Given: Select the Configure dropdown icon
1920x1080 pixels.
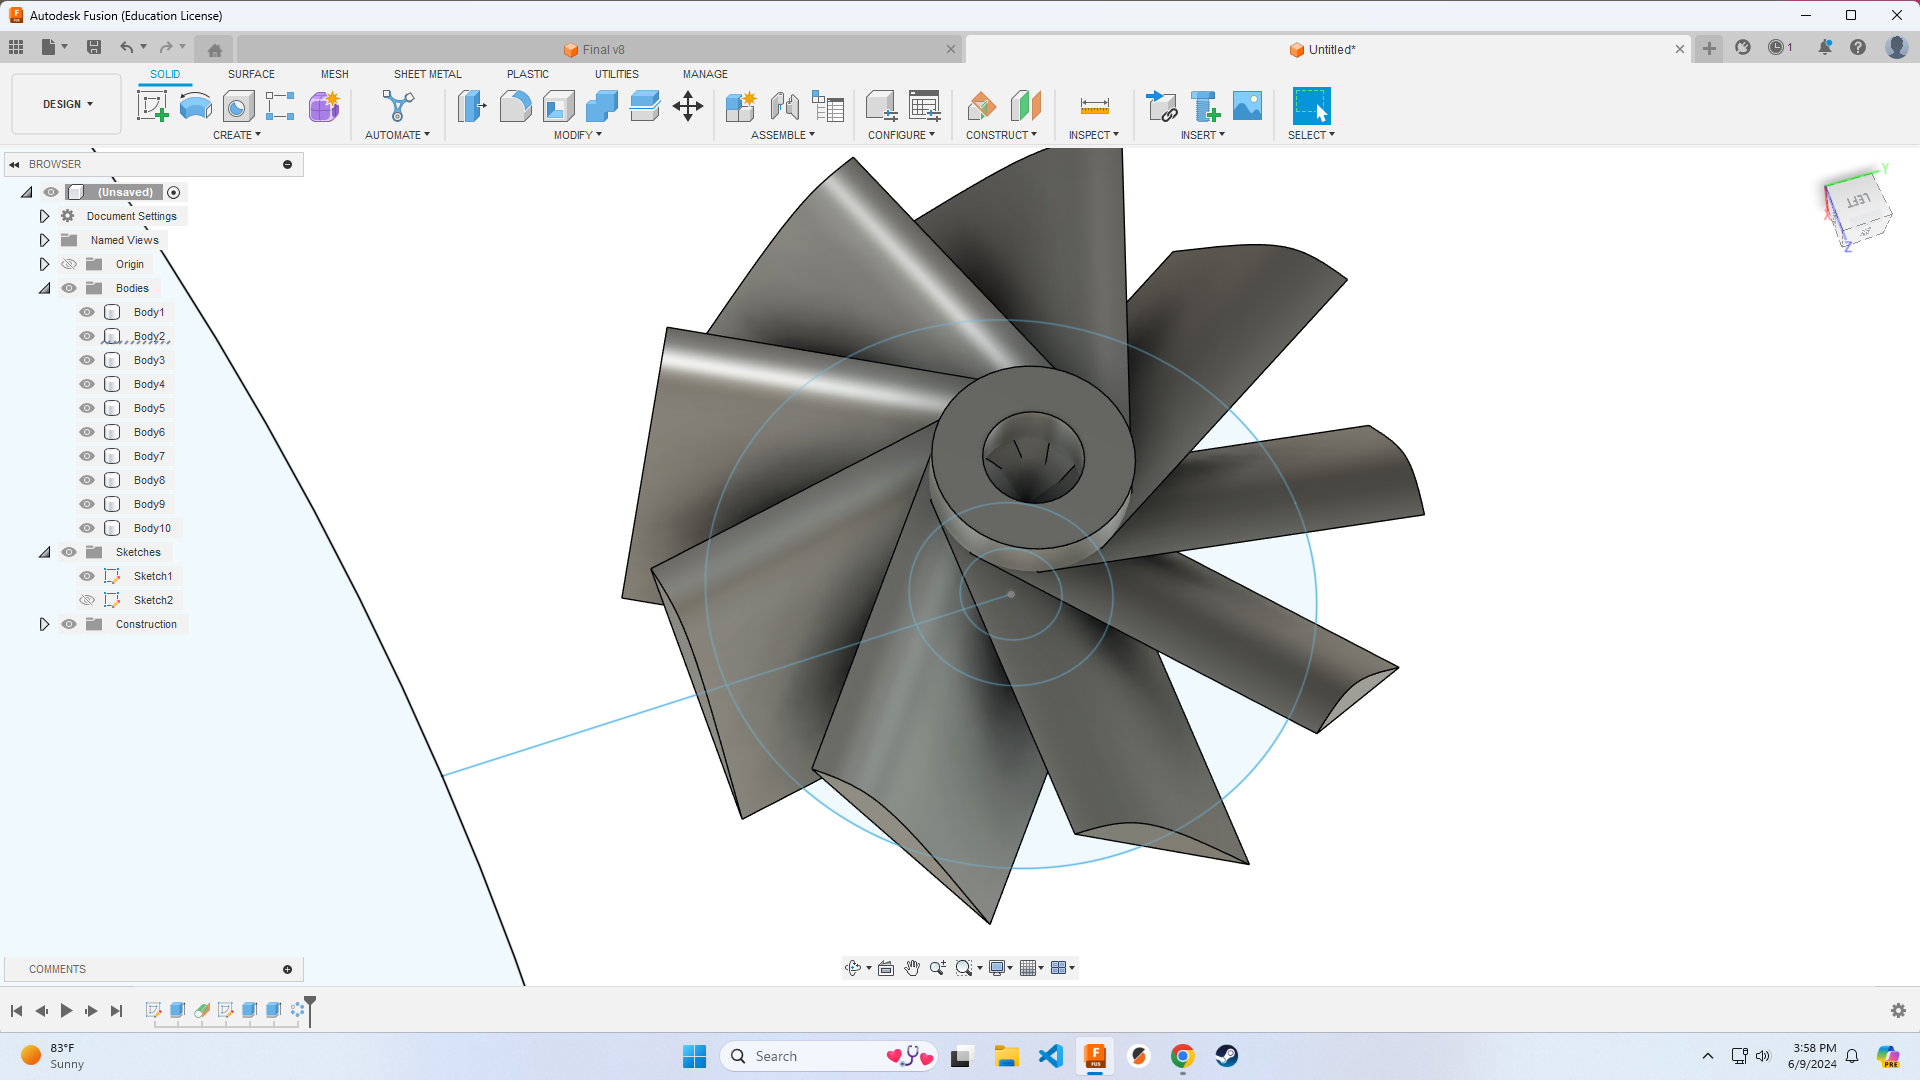Looking at the screenshot, I should 932,135.
